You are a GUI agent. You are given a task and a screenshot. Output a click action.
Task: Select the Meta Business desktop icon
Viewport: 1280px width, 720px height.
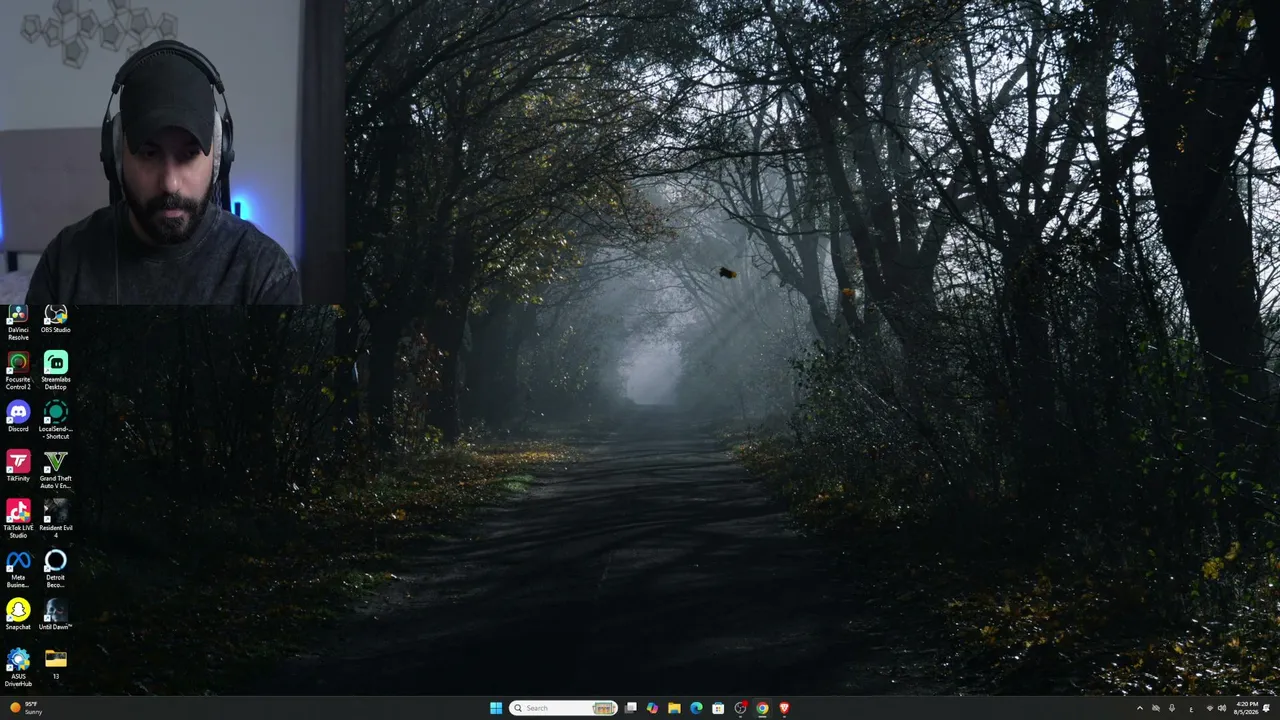[18, 568]
